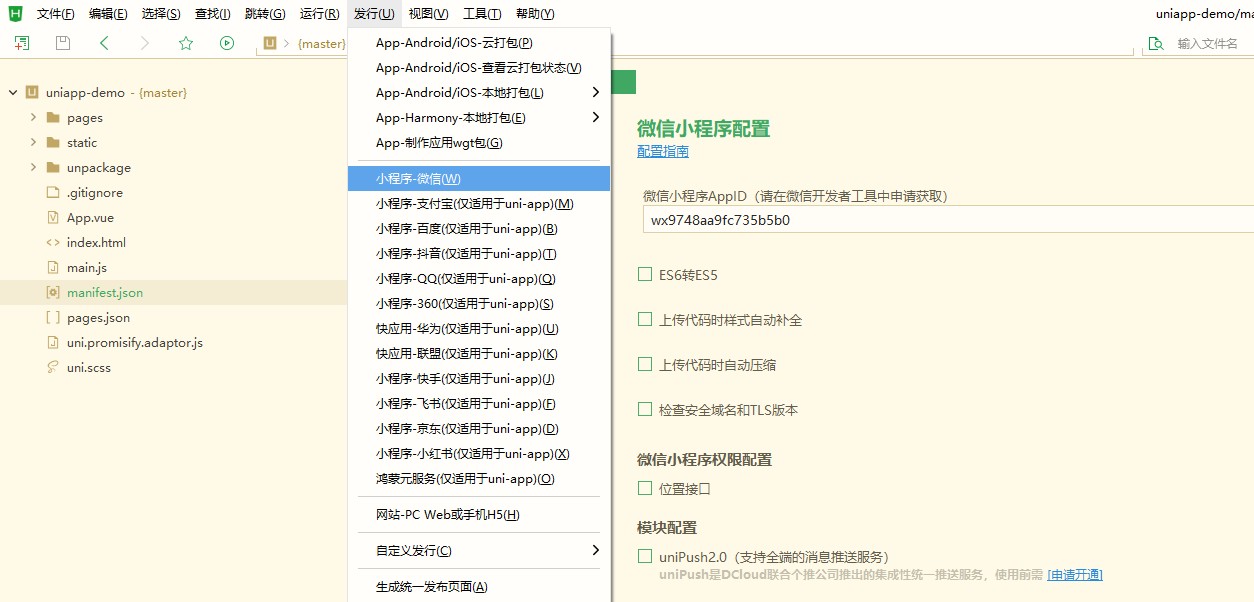Open the 选择(S) menu
1254x602 pixels.
pos(161,14)
